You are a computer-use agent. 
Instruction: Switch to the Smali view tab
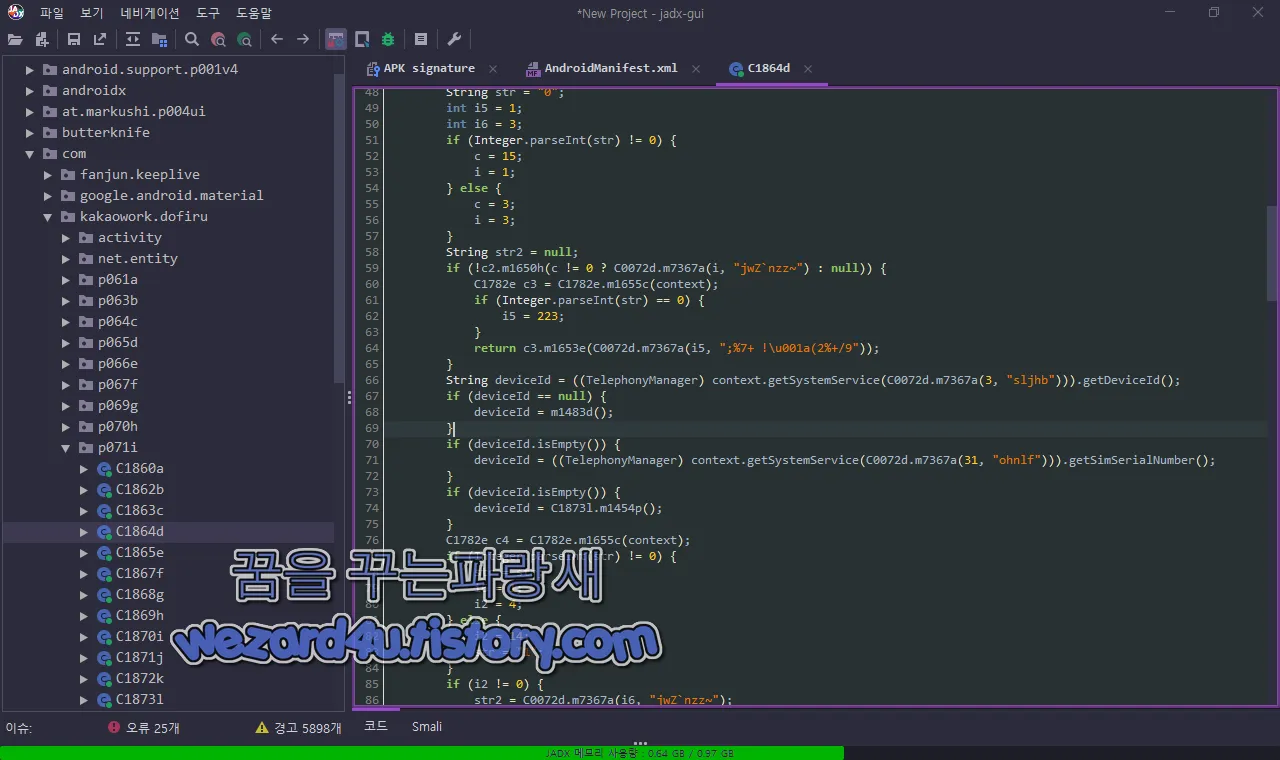tap(427, 726)
